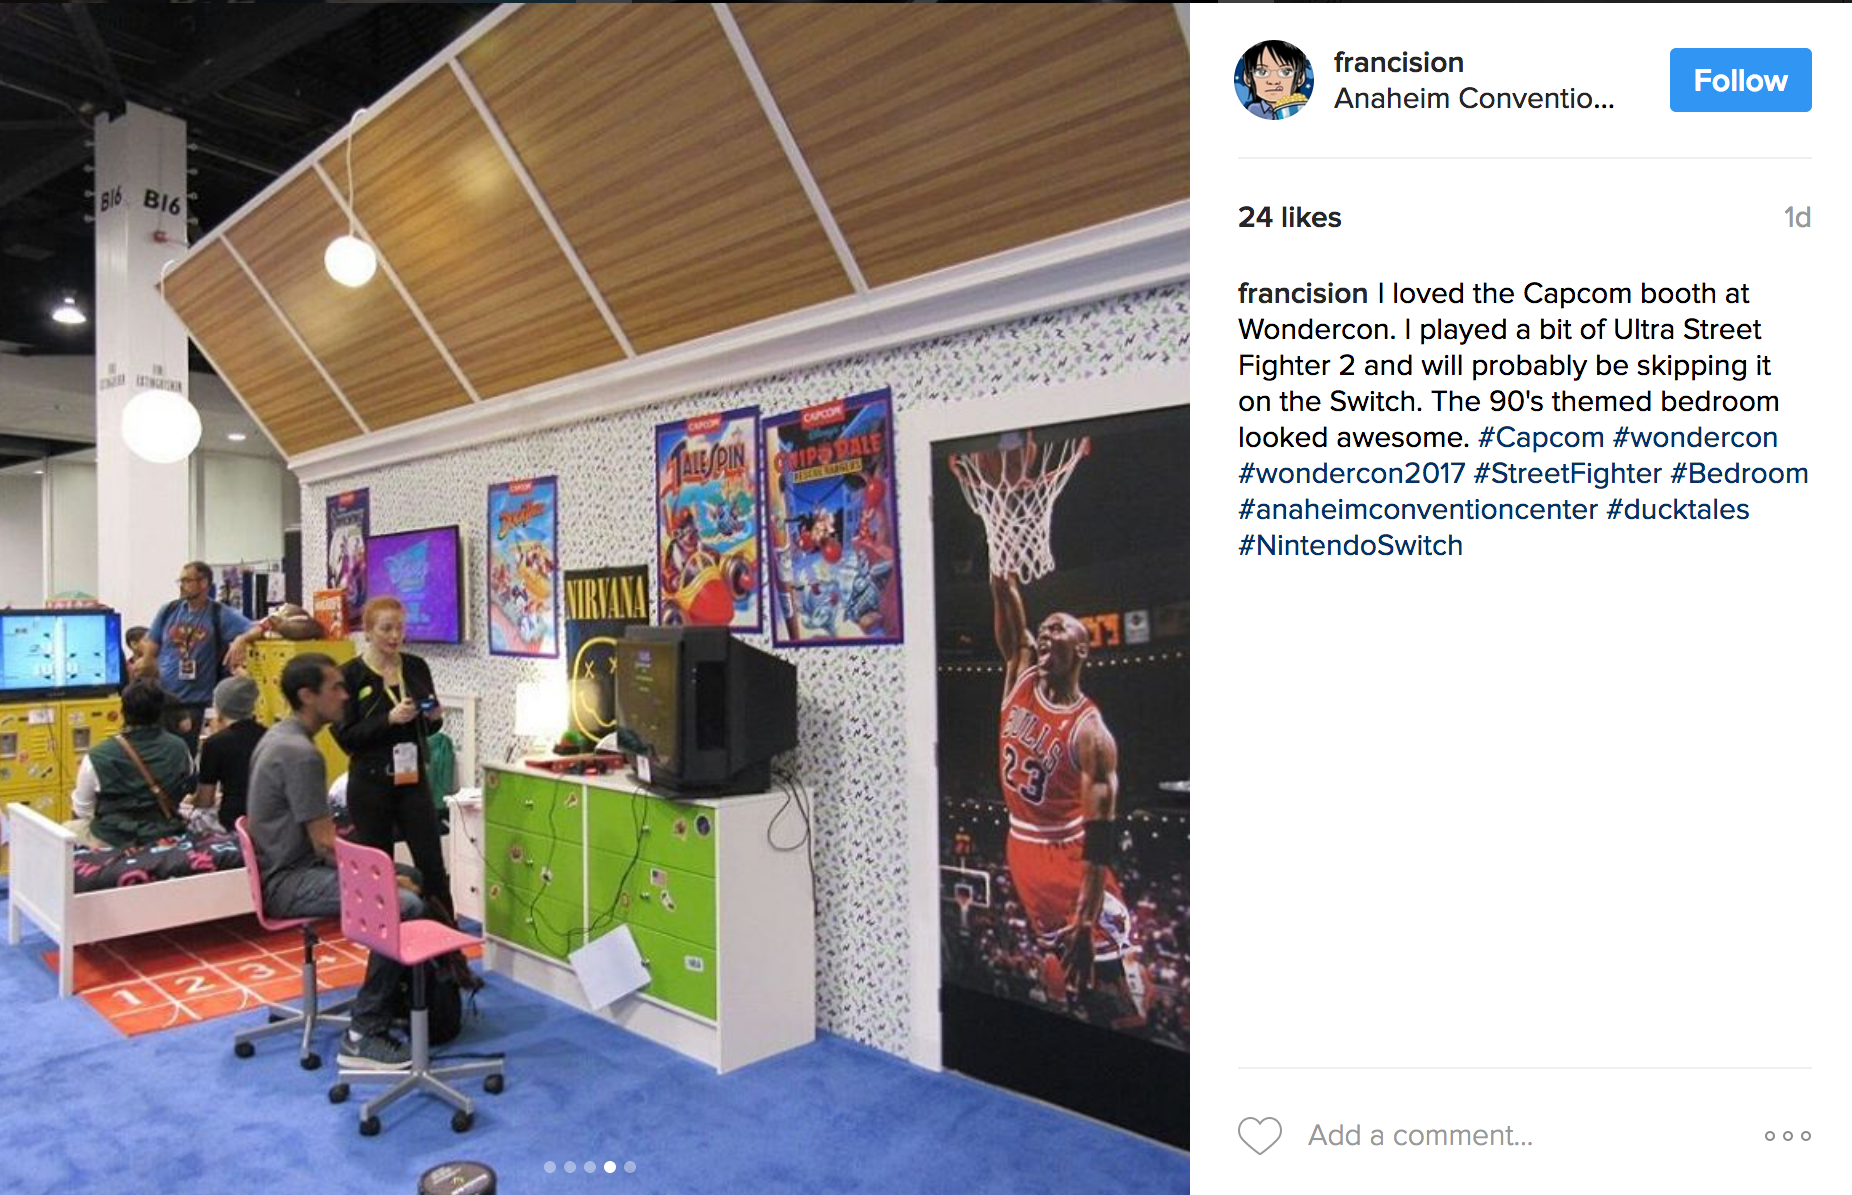The image size is (1852, 1195).
Task: Click the francision username in caption
Action: point(1303,293)
